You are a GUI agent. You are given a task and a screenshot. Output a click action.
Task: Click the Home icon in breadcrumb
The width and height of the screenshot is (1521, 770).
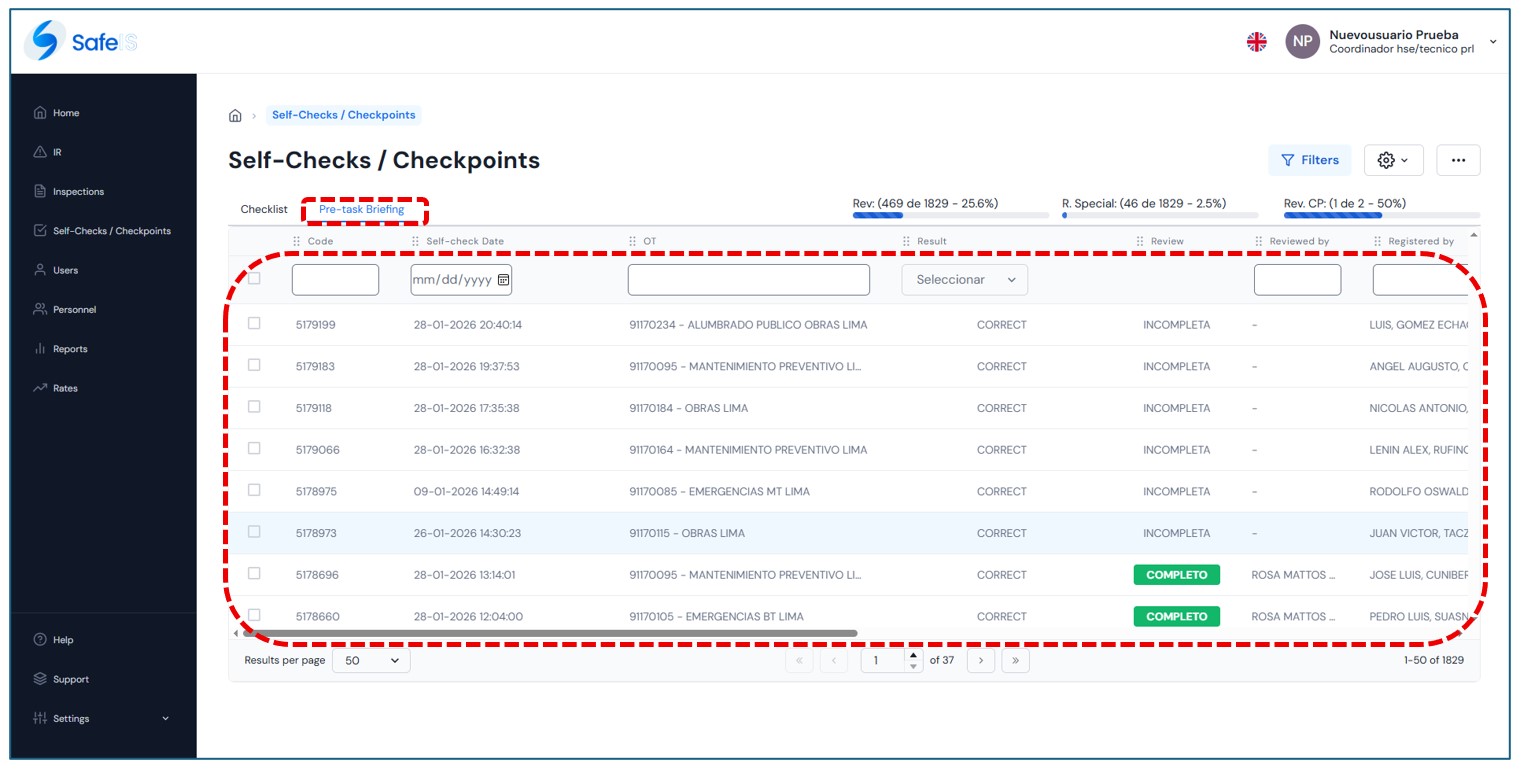tap(235, 116)
